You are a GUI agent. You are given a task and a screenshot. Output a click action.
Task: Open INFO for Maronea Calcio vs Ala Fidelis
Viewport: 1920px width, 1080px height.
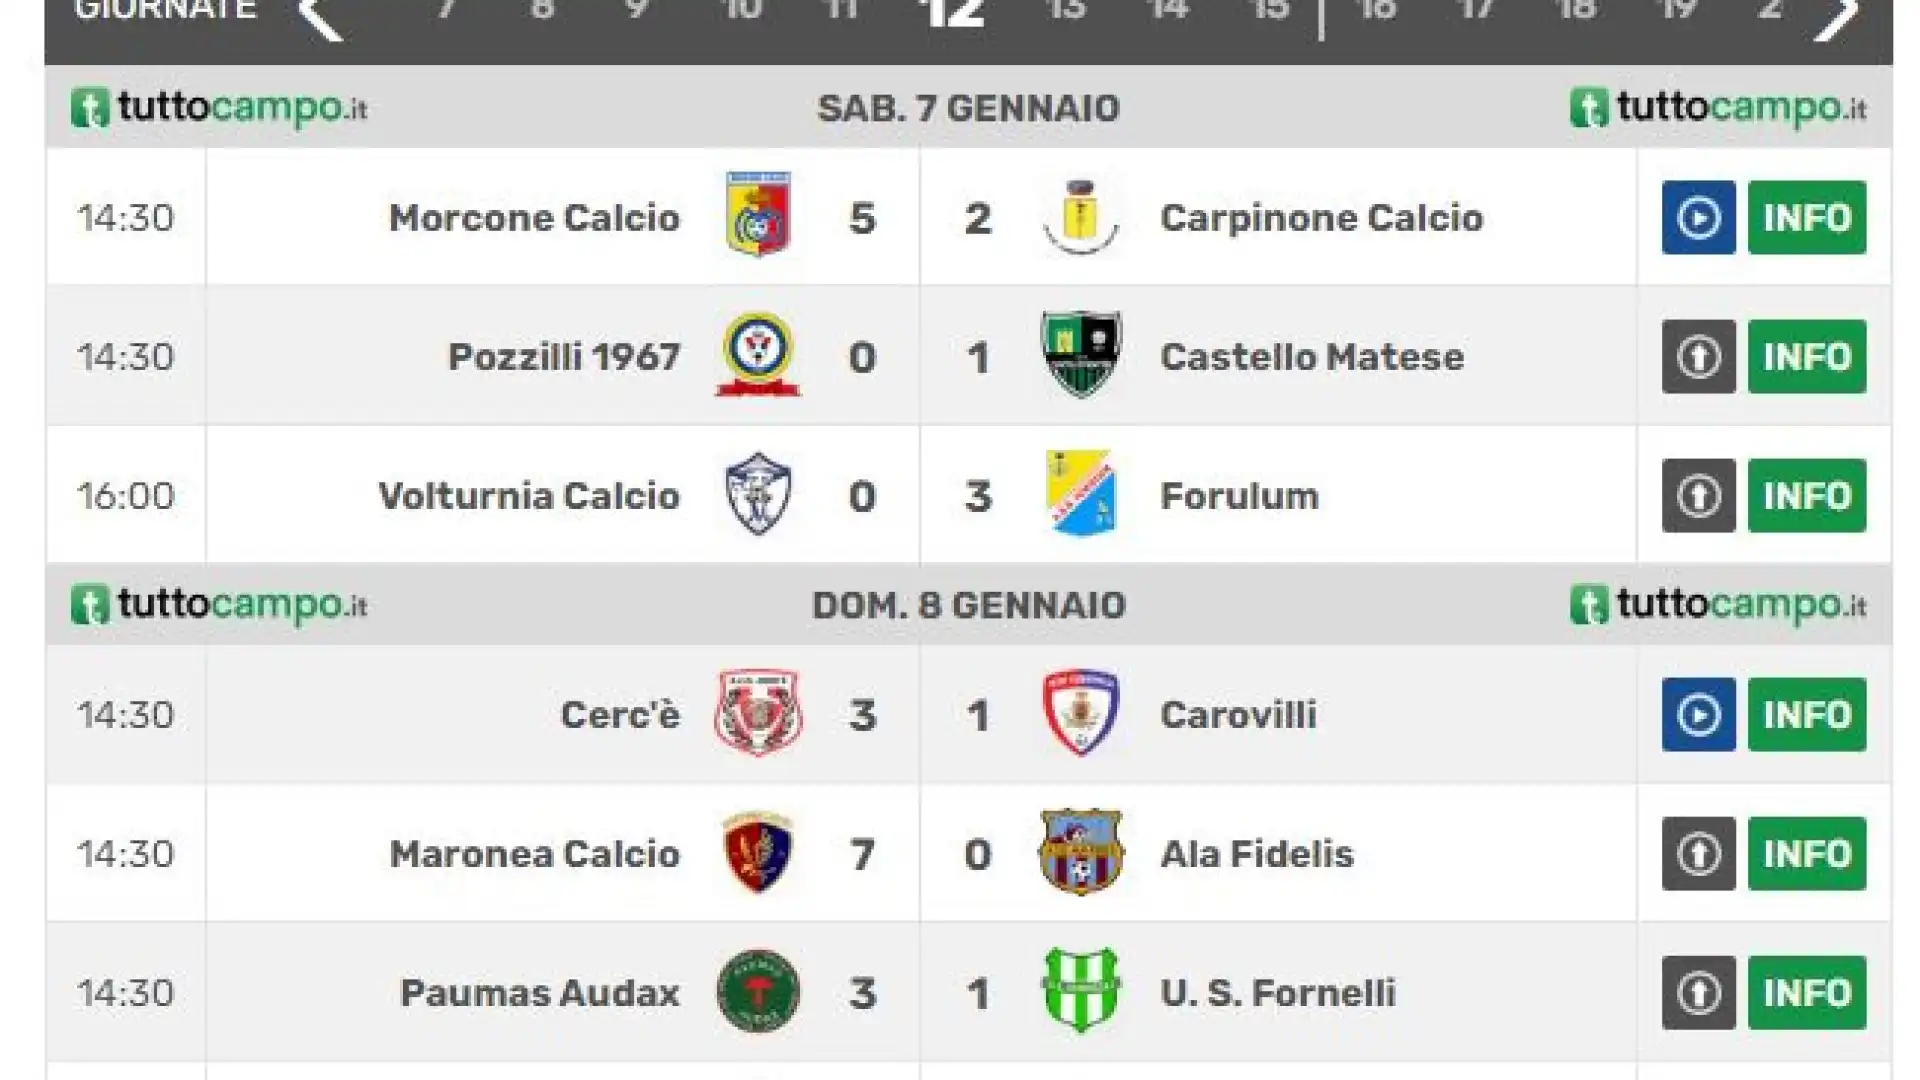(1807, 853)
